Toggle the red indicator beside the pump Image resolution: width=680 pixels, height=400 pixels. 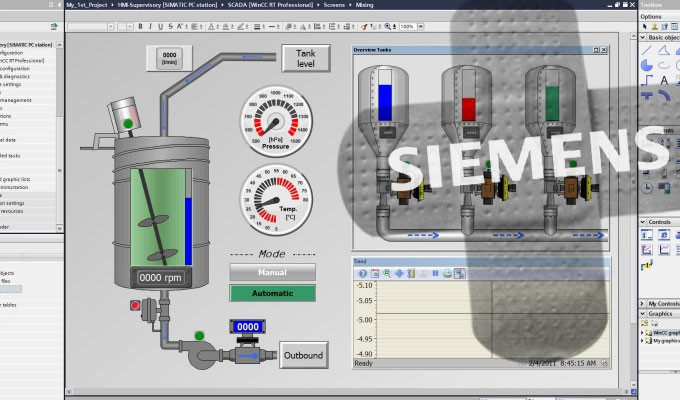pos(135,305)
